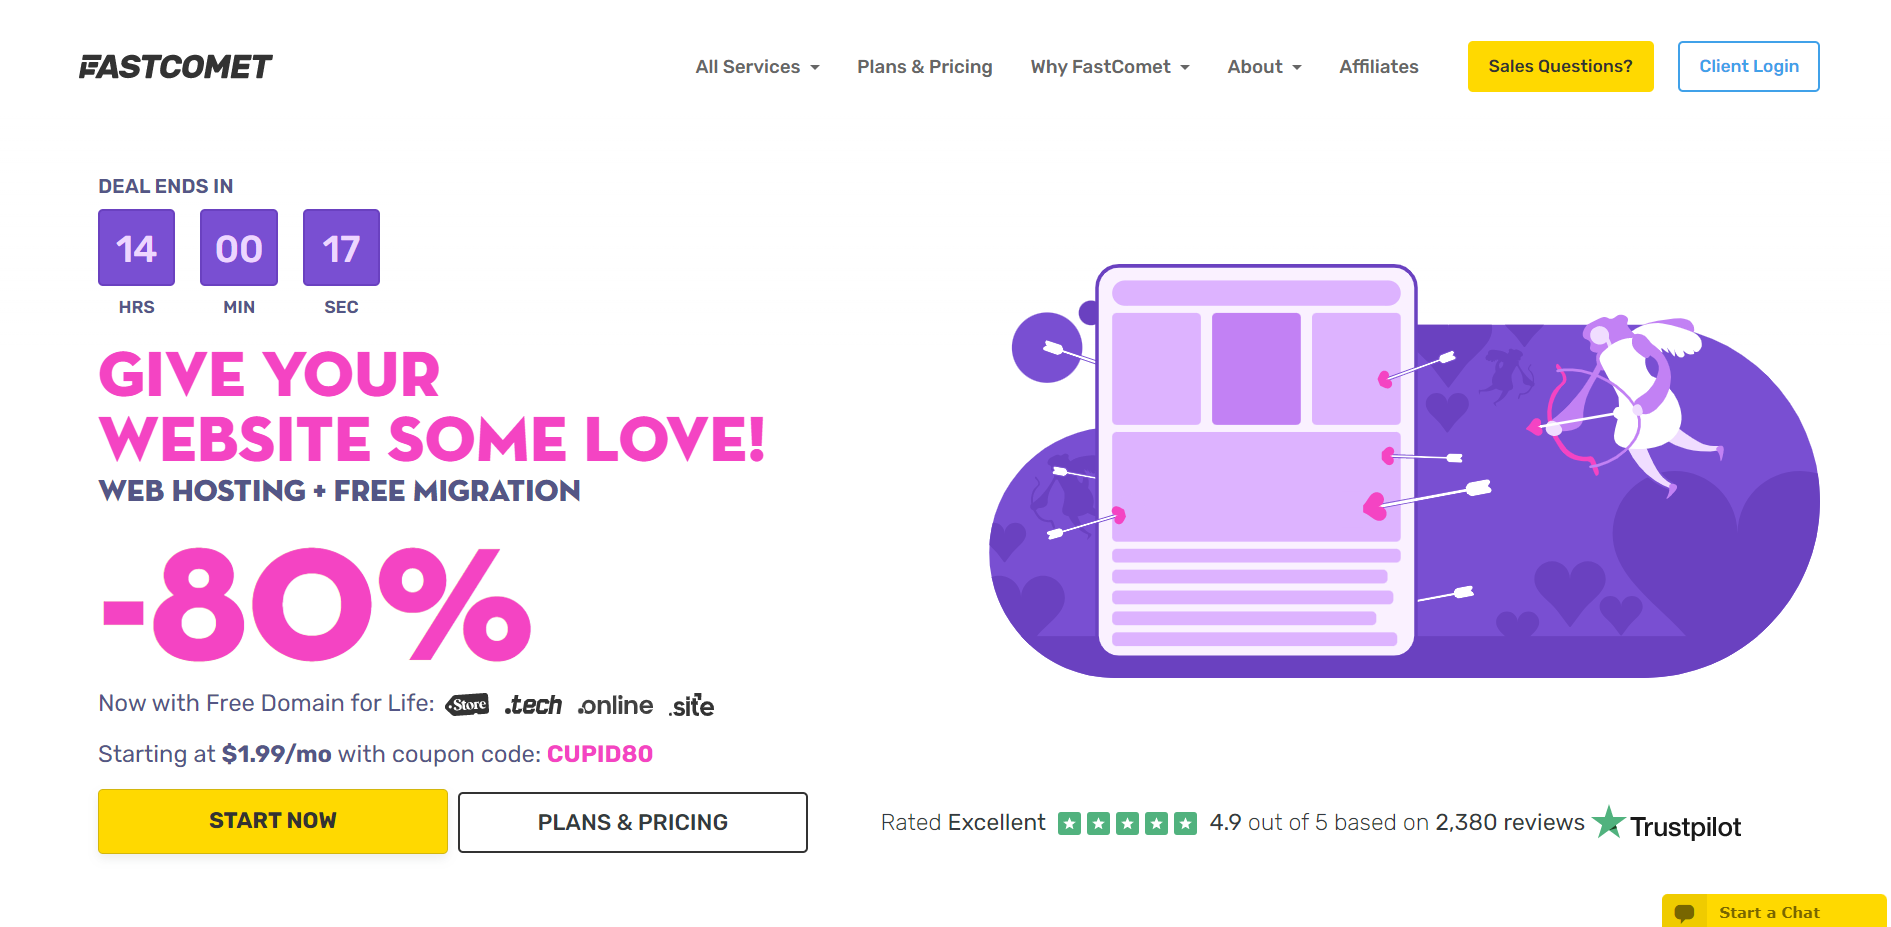The height and width of the screenshot is (927, 1891).
Task: Click the Trustpilot star logo
Action: [1609, 822]
